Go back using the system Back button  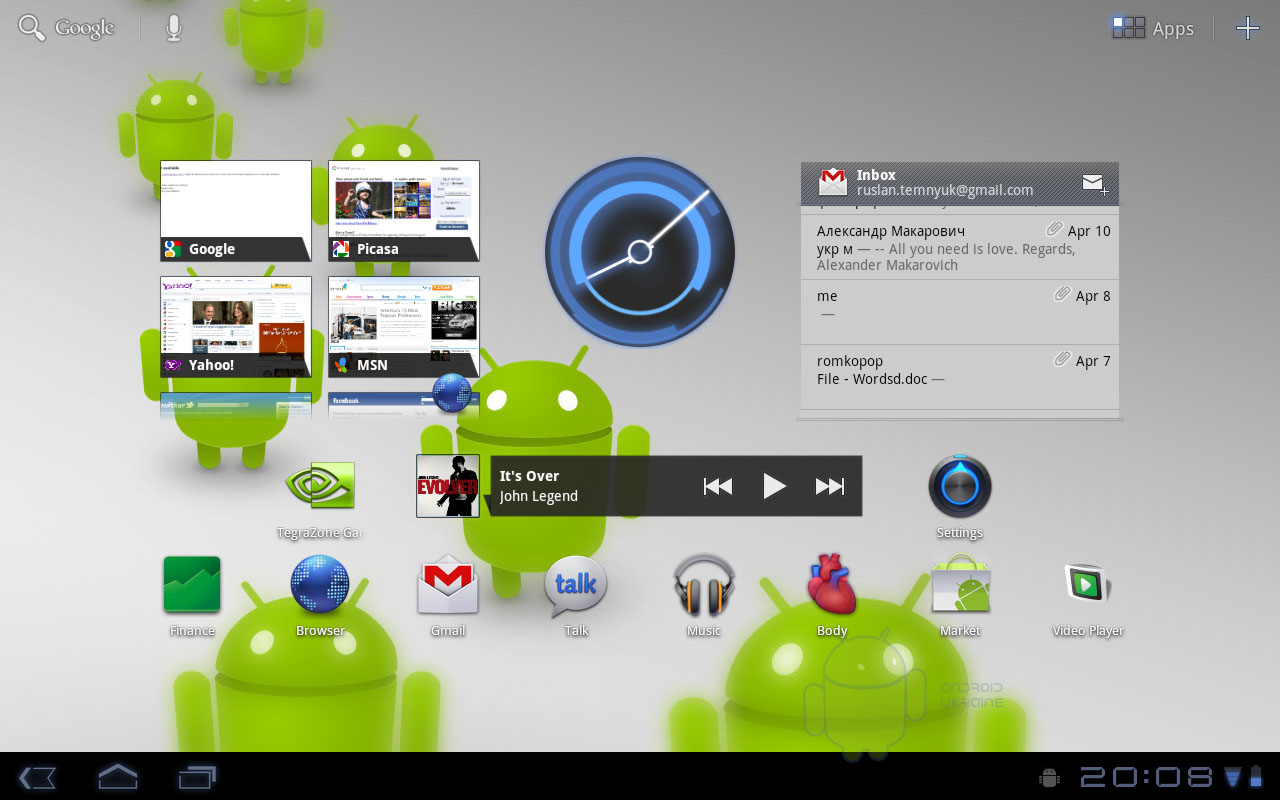coord(37,777)
